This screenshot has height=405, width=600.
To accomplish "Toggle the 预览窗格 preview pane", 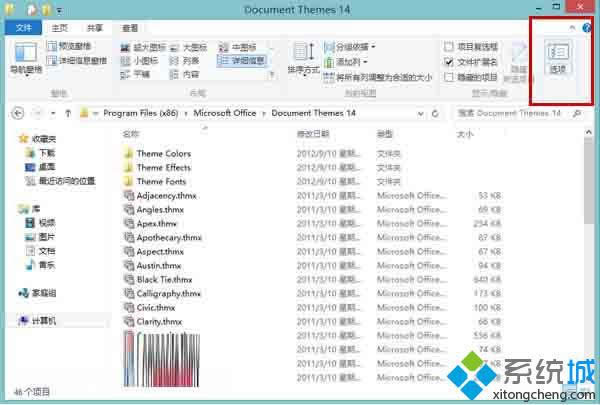I will tap(69, 46).
